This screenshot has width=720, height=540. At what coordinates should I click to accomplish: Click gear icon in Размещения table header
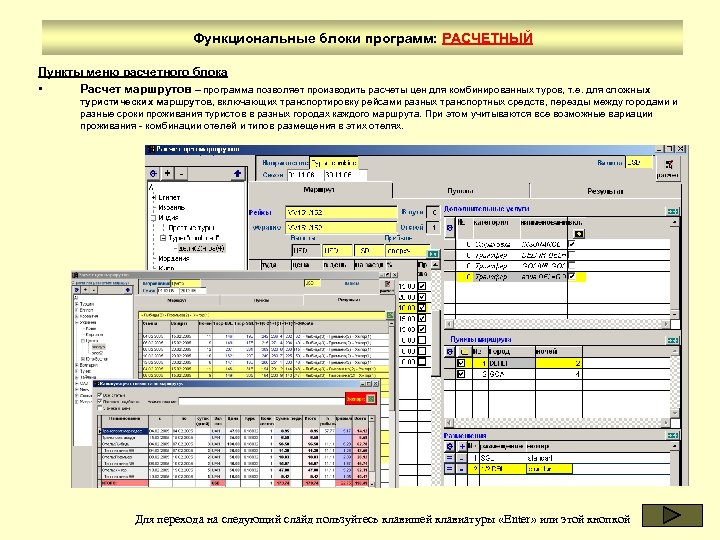click(x=450, y=446)
